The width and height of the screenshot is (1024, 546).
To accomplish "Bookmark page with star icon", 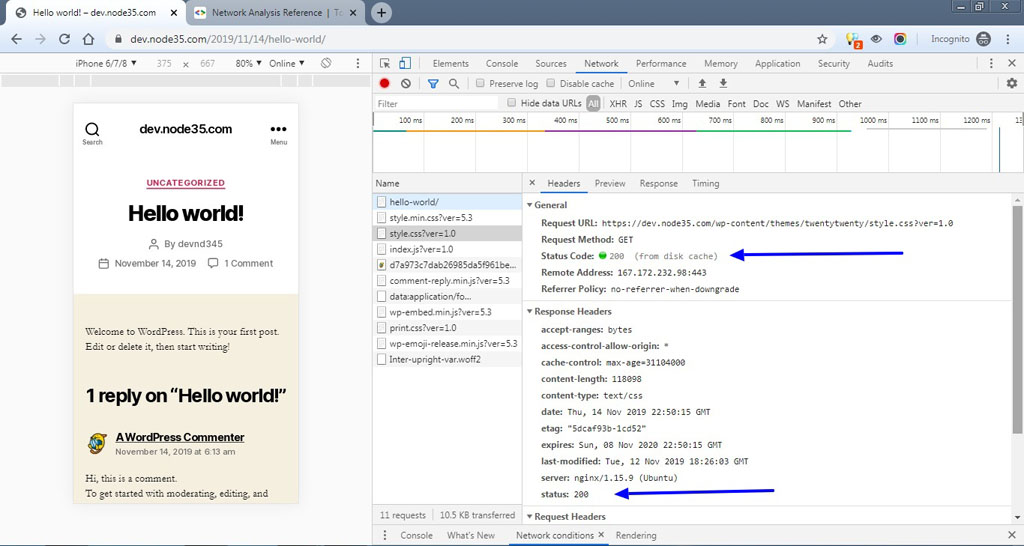I will 822,39.
